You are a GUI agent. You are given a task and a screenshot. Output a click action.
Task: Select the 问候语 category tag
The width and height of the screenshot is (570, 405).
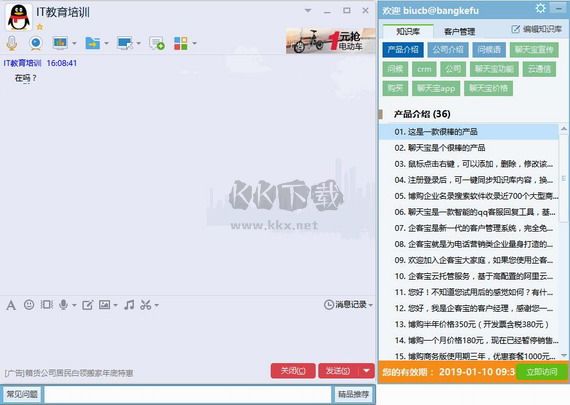(x=489, y=49)
